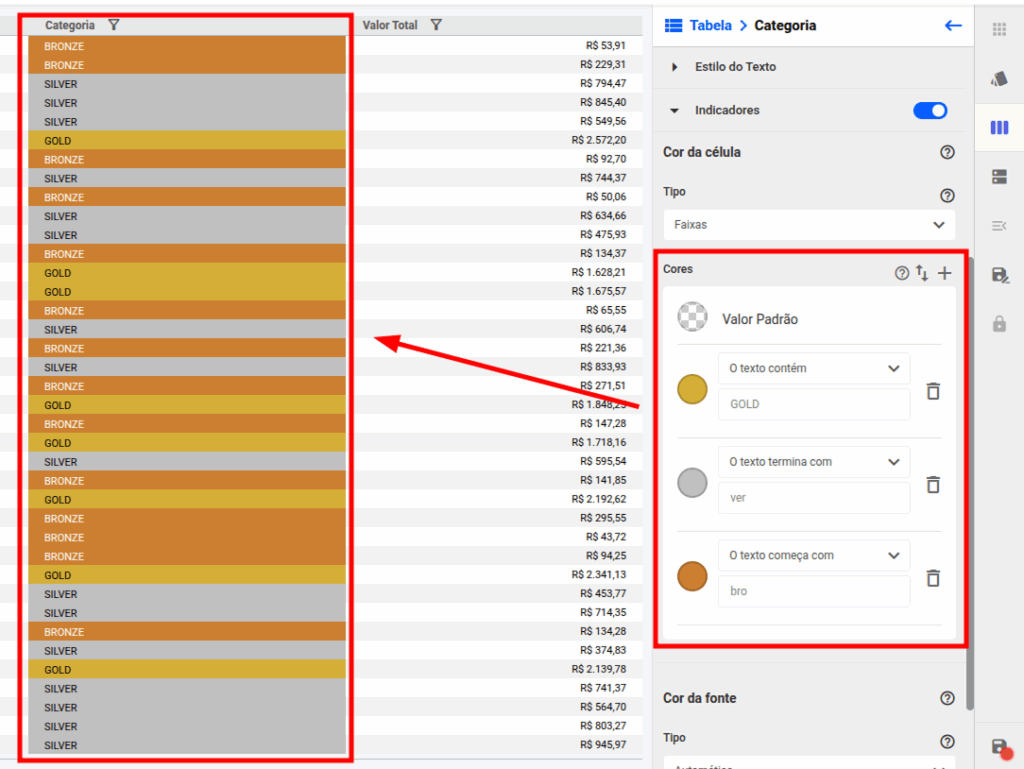
Task: Delete the GOLD color rule
Action: pyautogui.click(x=933, y=391)
